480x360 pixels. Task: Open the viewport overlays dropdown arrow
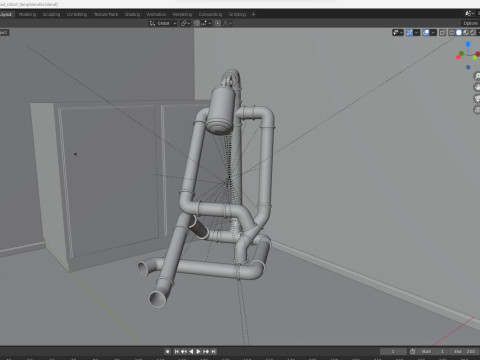433,32
